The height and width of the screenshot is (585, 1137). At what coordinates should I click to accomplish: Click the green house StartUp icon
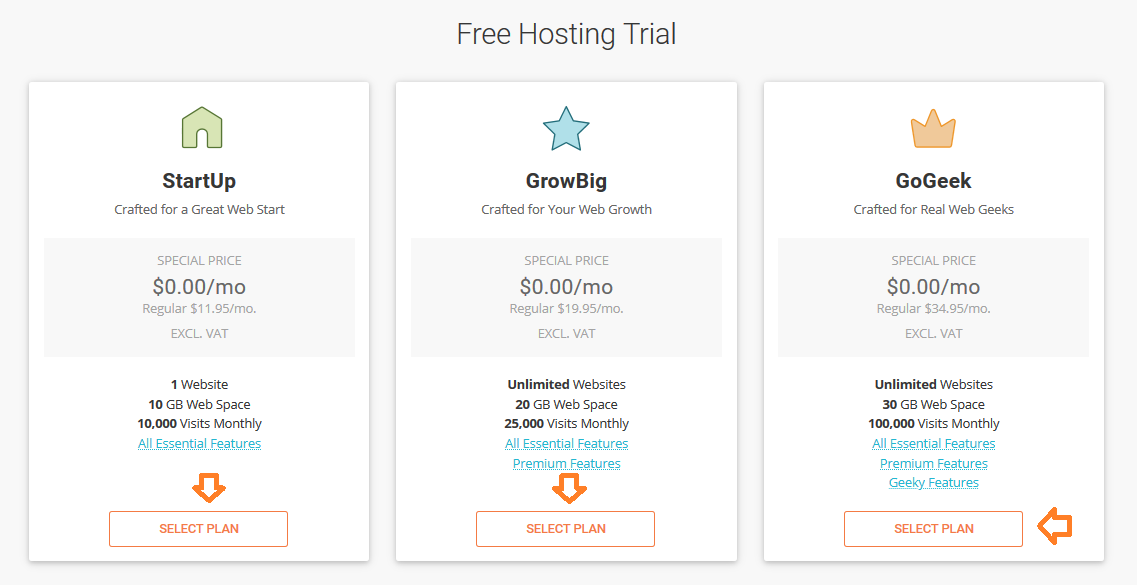[202, 128]
